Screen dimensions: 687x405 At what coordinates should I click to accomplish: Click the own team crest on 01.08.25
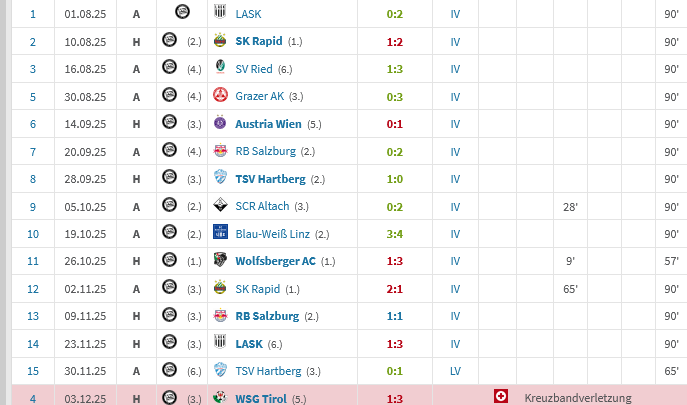(181, 14)
